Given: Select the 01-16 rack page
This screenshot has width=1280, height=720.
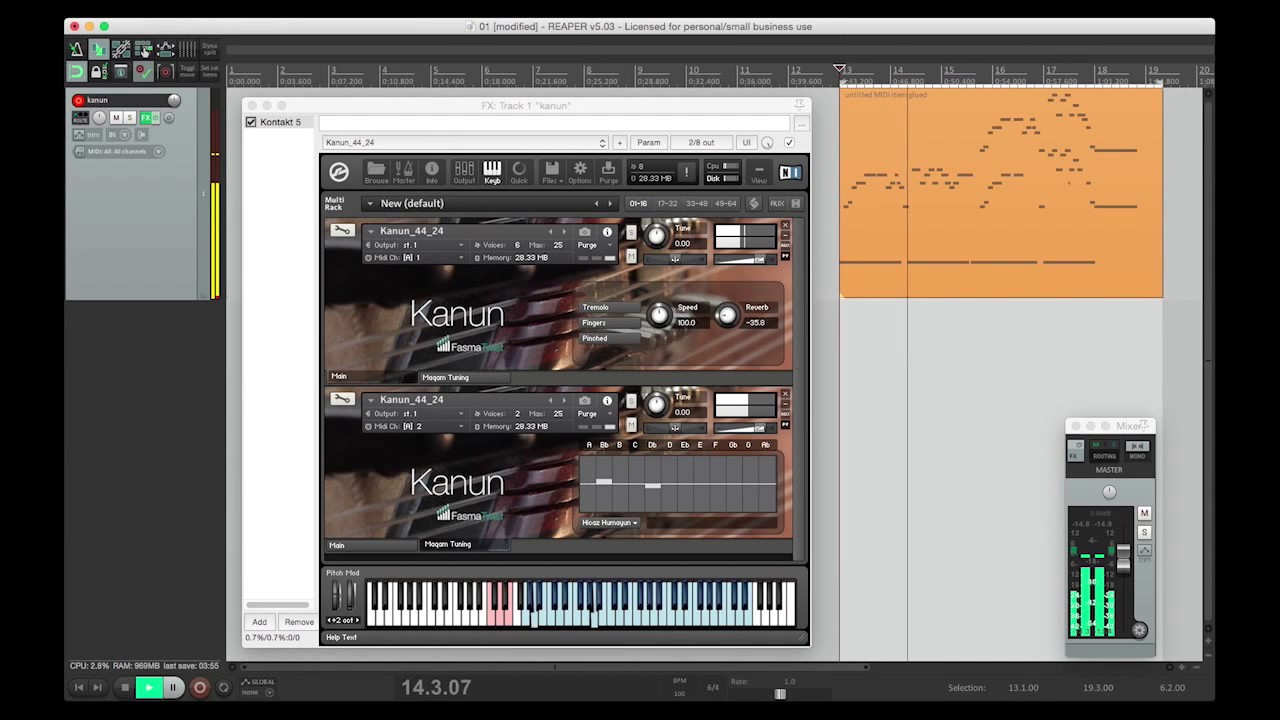Looking at the screenshot, I should (638, 204).
